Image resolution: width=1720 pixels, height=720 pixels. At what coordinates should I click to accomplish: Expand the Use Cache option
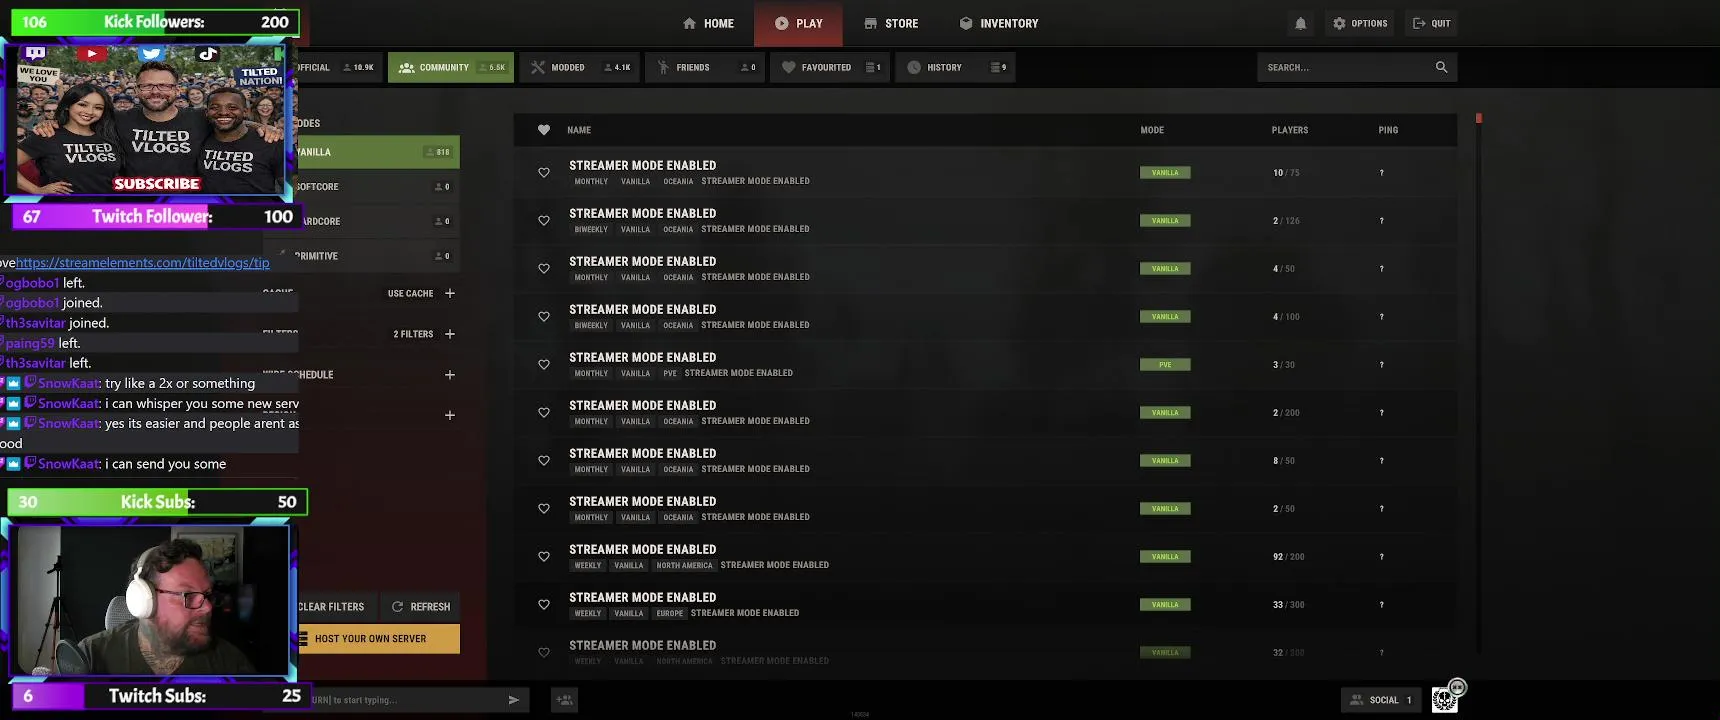click(x=450, y=294)
